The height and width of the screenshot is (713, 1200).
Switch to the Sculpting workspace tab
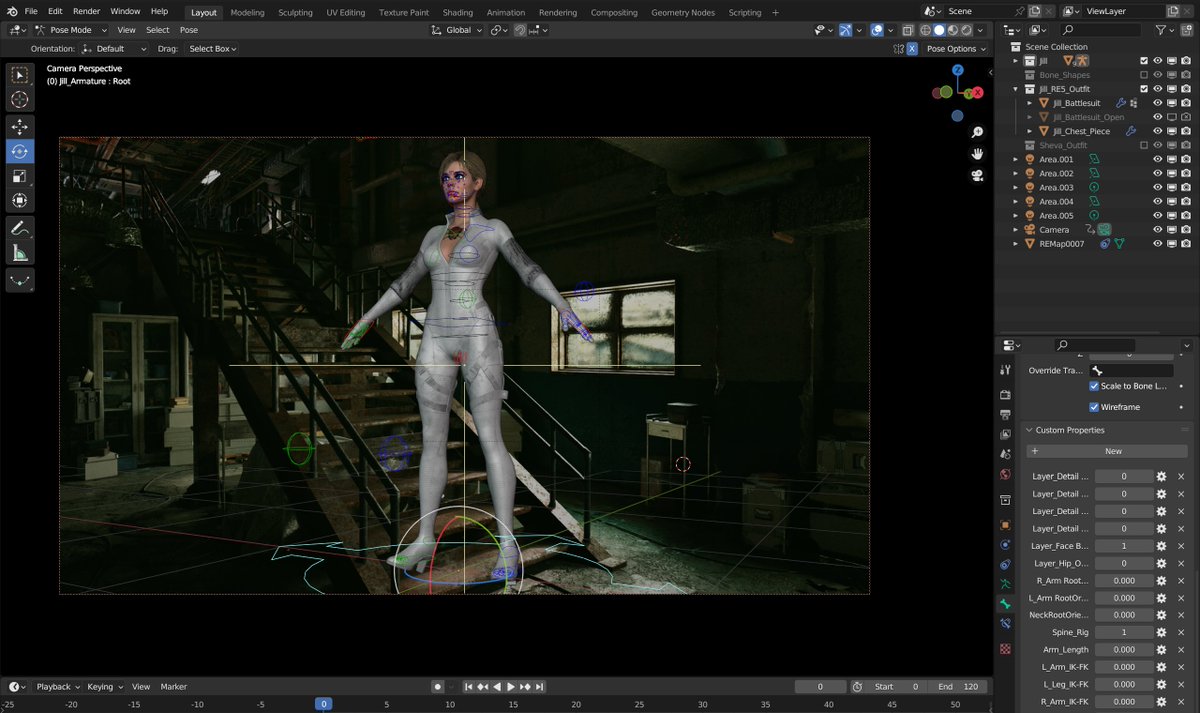295,12
